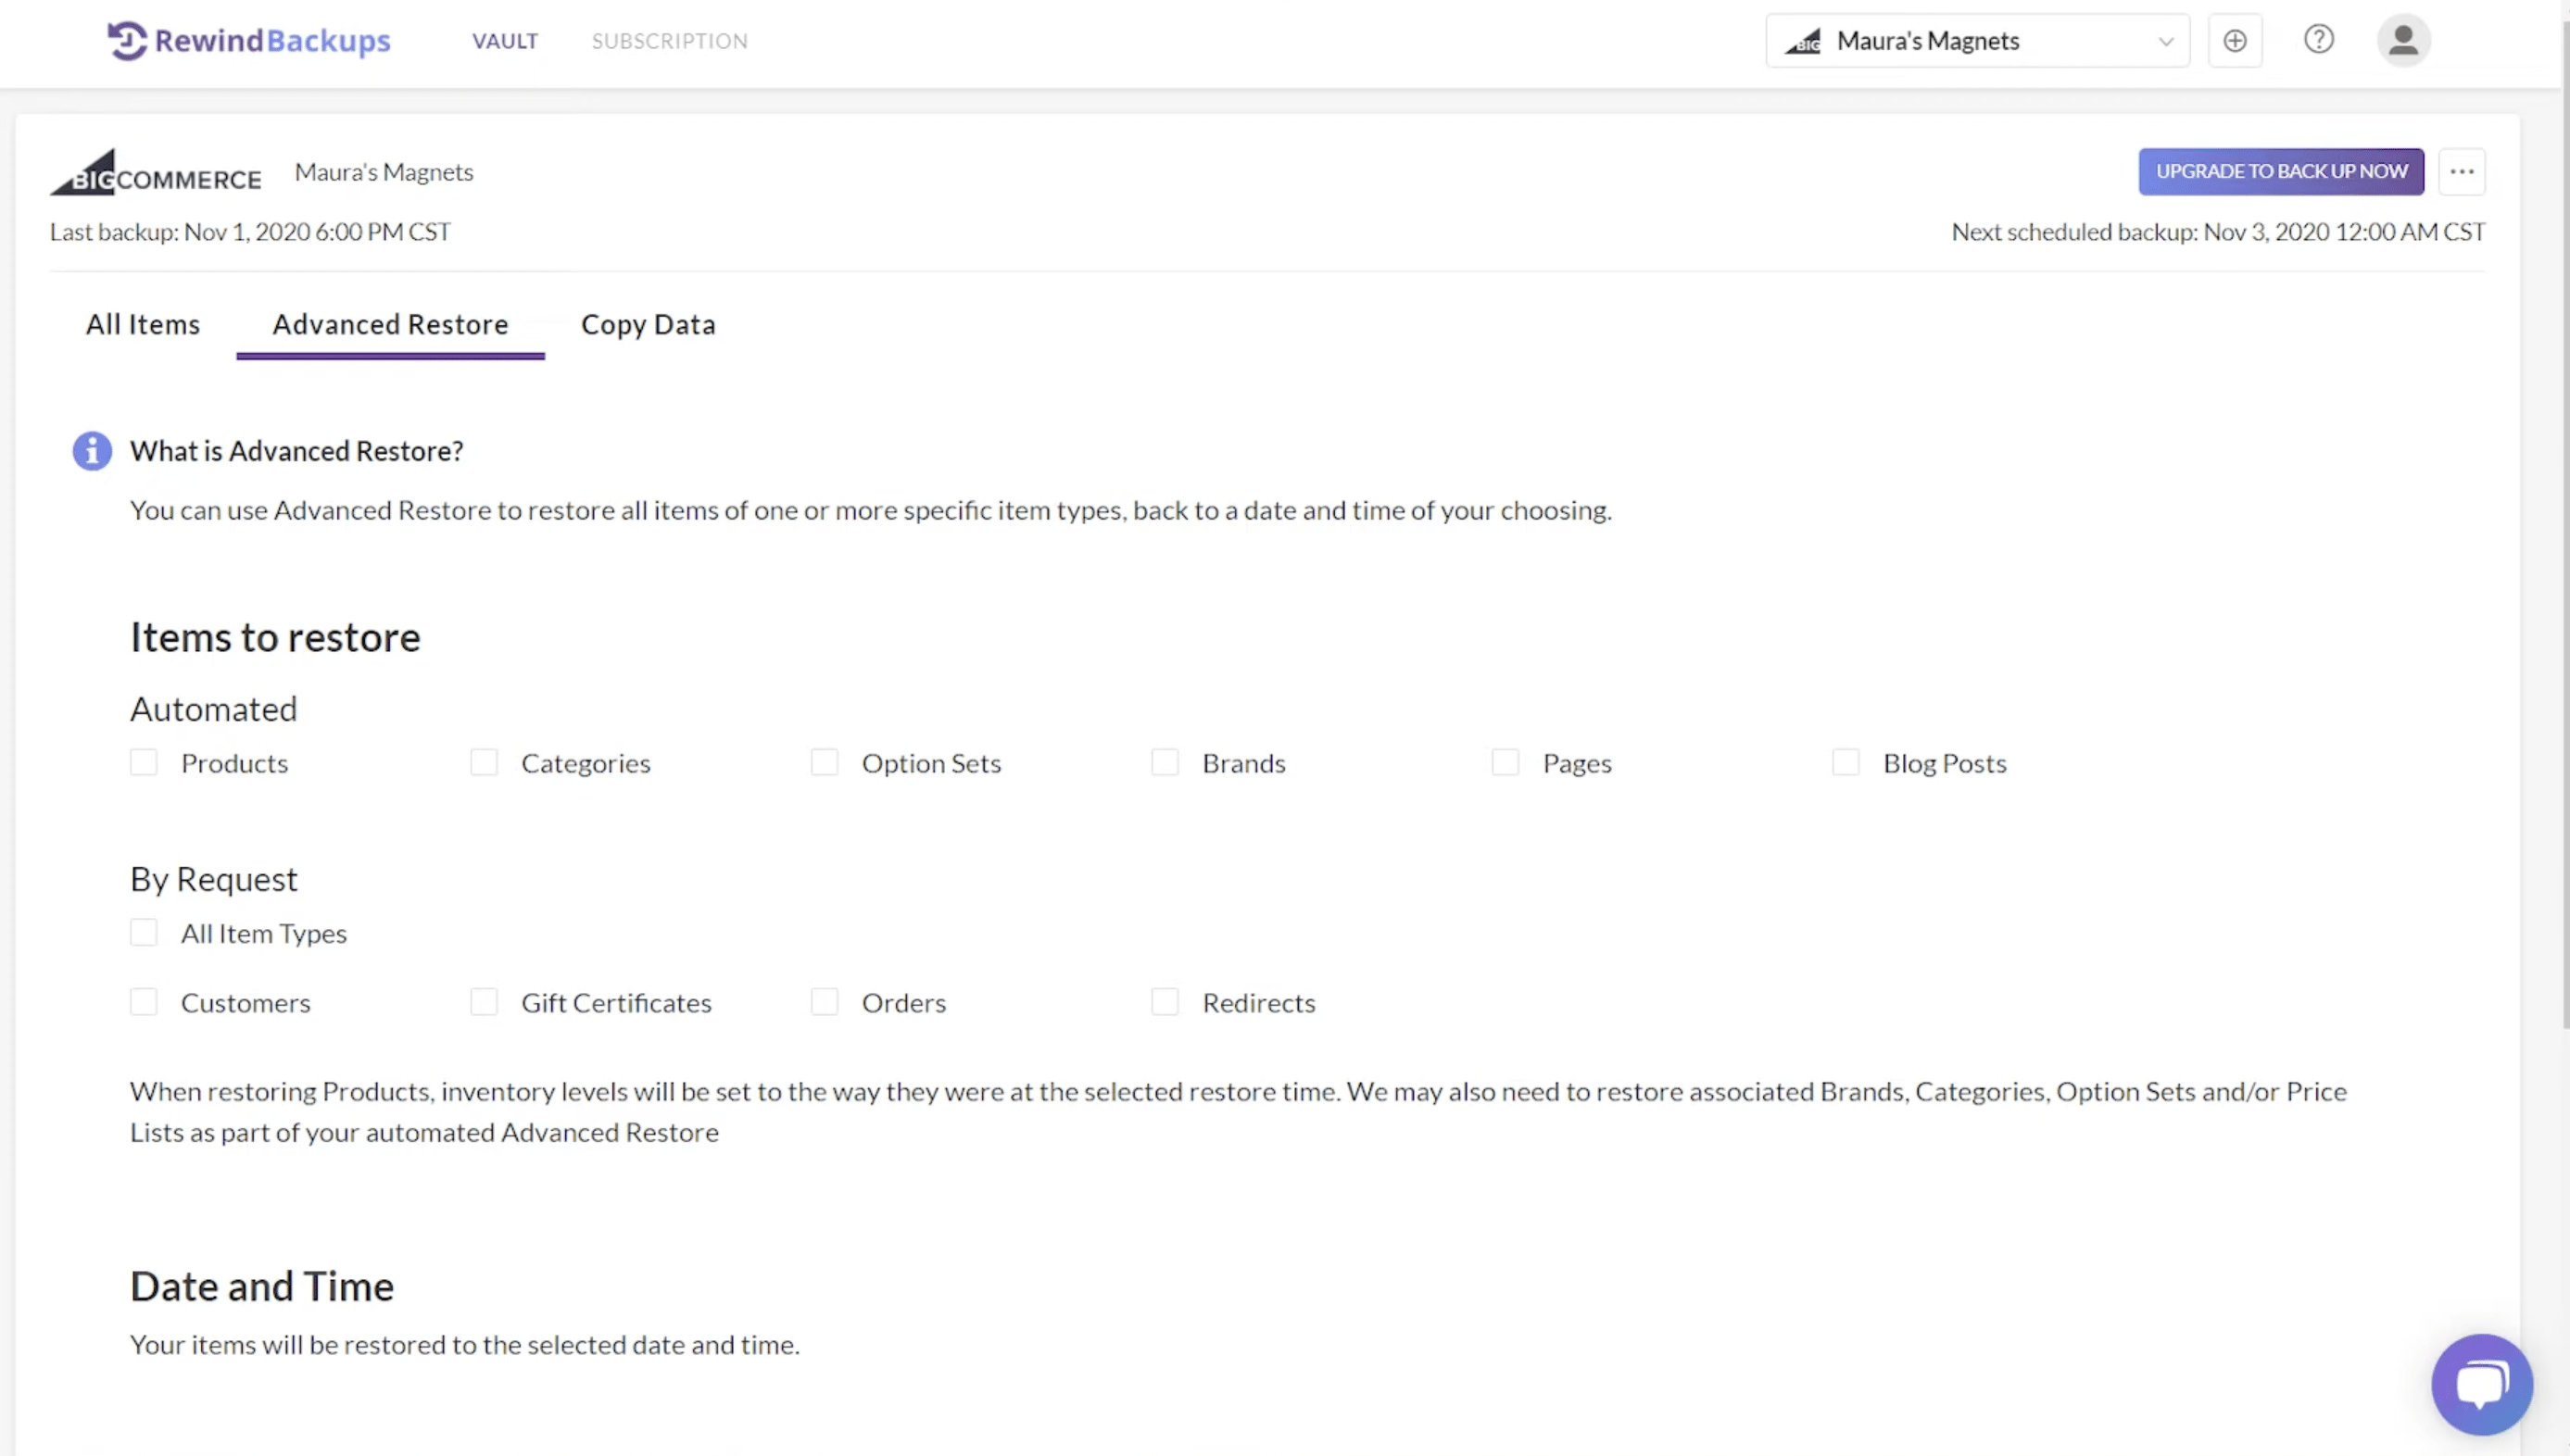
Task: Select the Pages checkbox
Action: [1505, 763]
